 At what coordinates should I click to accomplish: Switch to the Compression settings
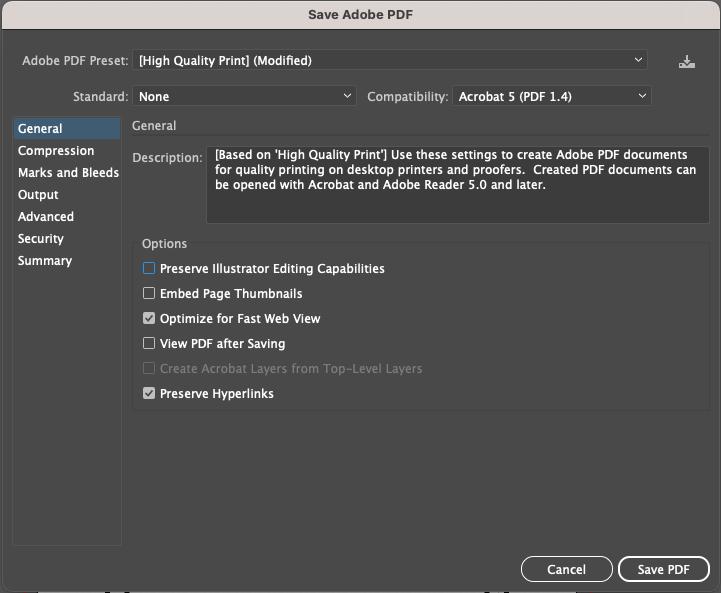56,151
